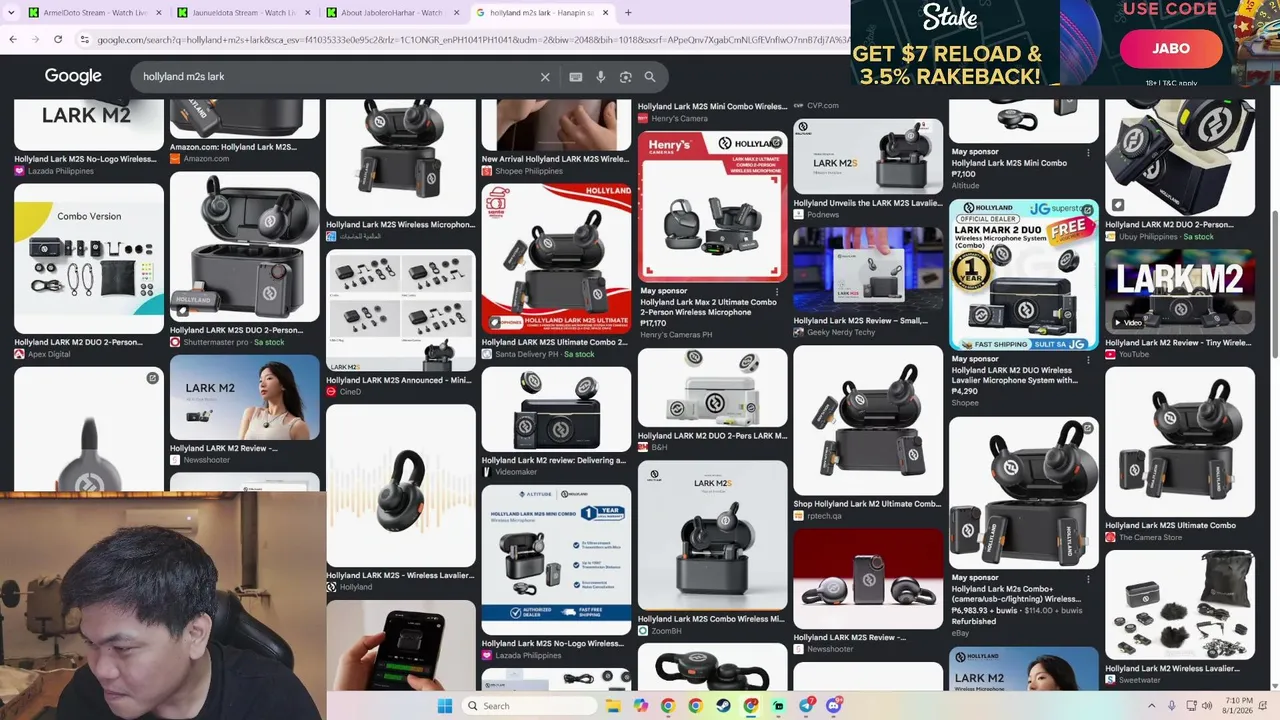Open 'Hollyland Unveils the LARK M2S' Podnews link

pyautogui.click(x=868, y=203)
